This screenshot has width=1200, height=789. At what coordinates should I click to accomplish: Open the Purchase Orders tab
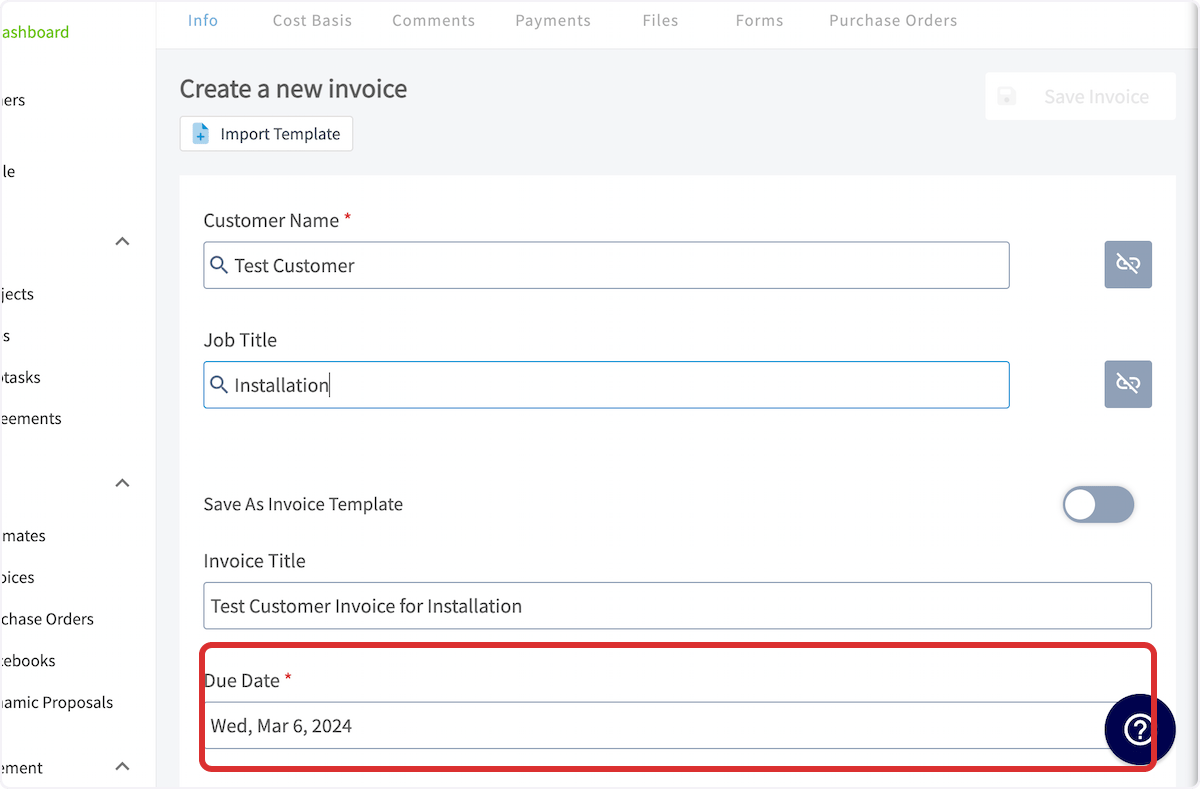893,20
